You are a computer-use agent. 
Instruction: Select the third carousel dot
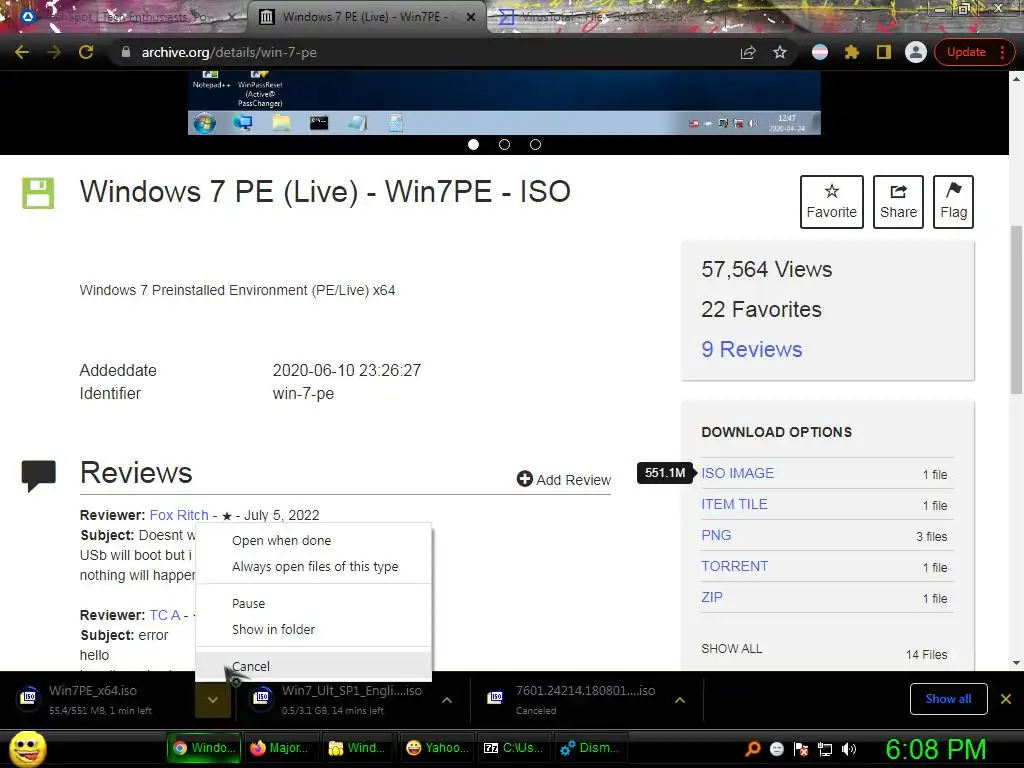click(x=536, y=144)
